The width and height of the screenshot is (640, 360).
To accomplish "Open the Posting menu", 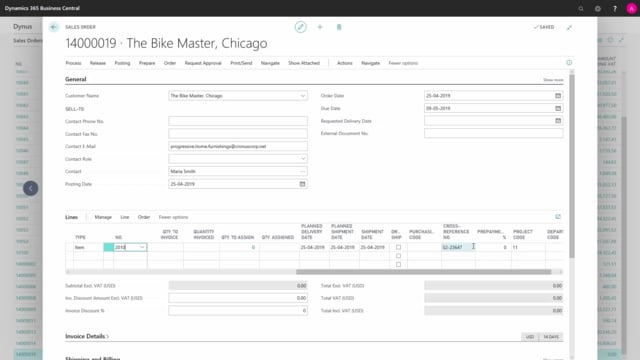I will click(122, 63).
